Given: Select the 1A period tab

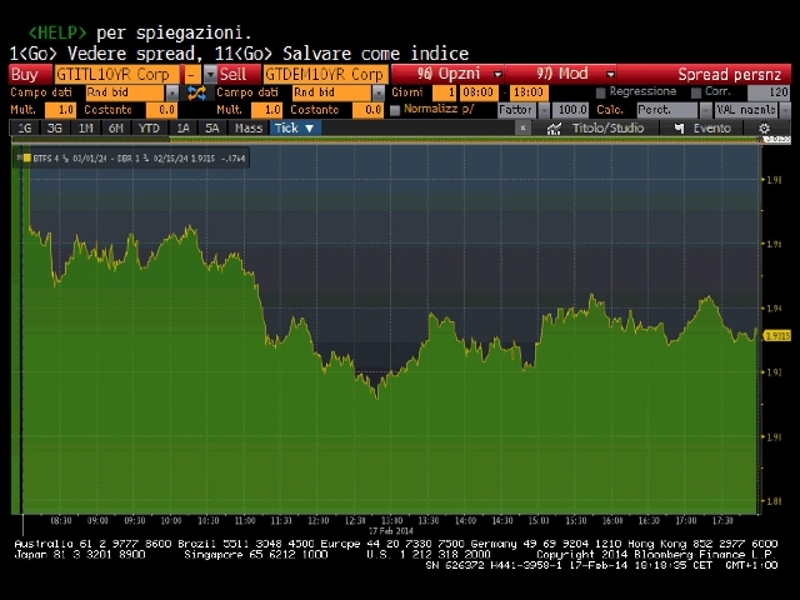Looking at the screenshot, I should (182, 128).
